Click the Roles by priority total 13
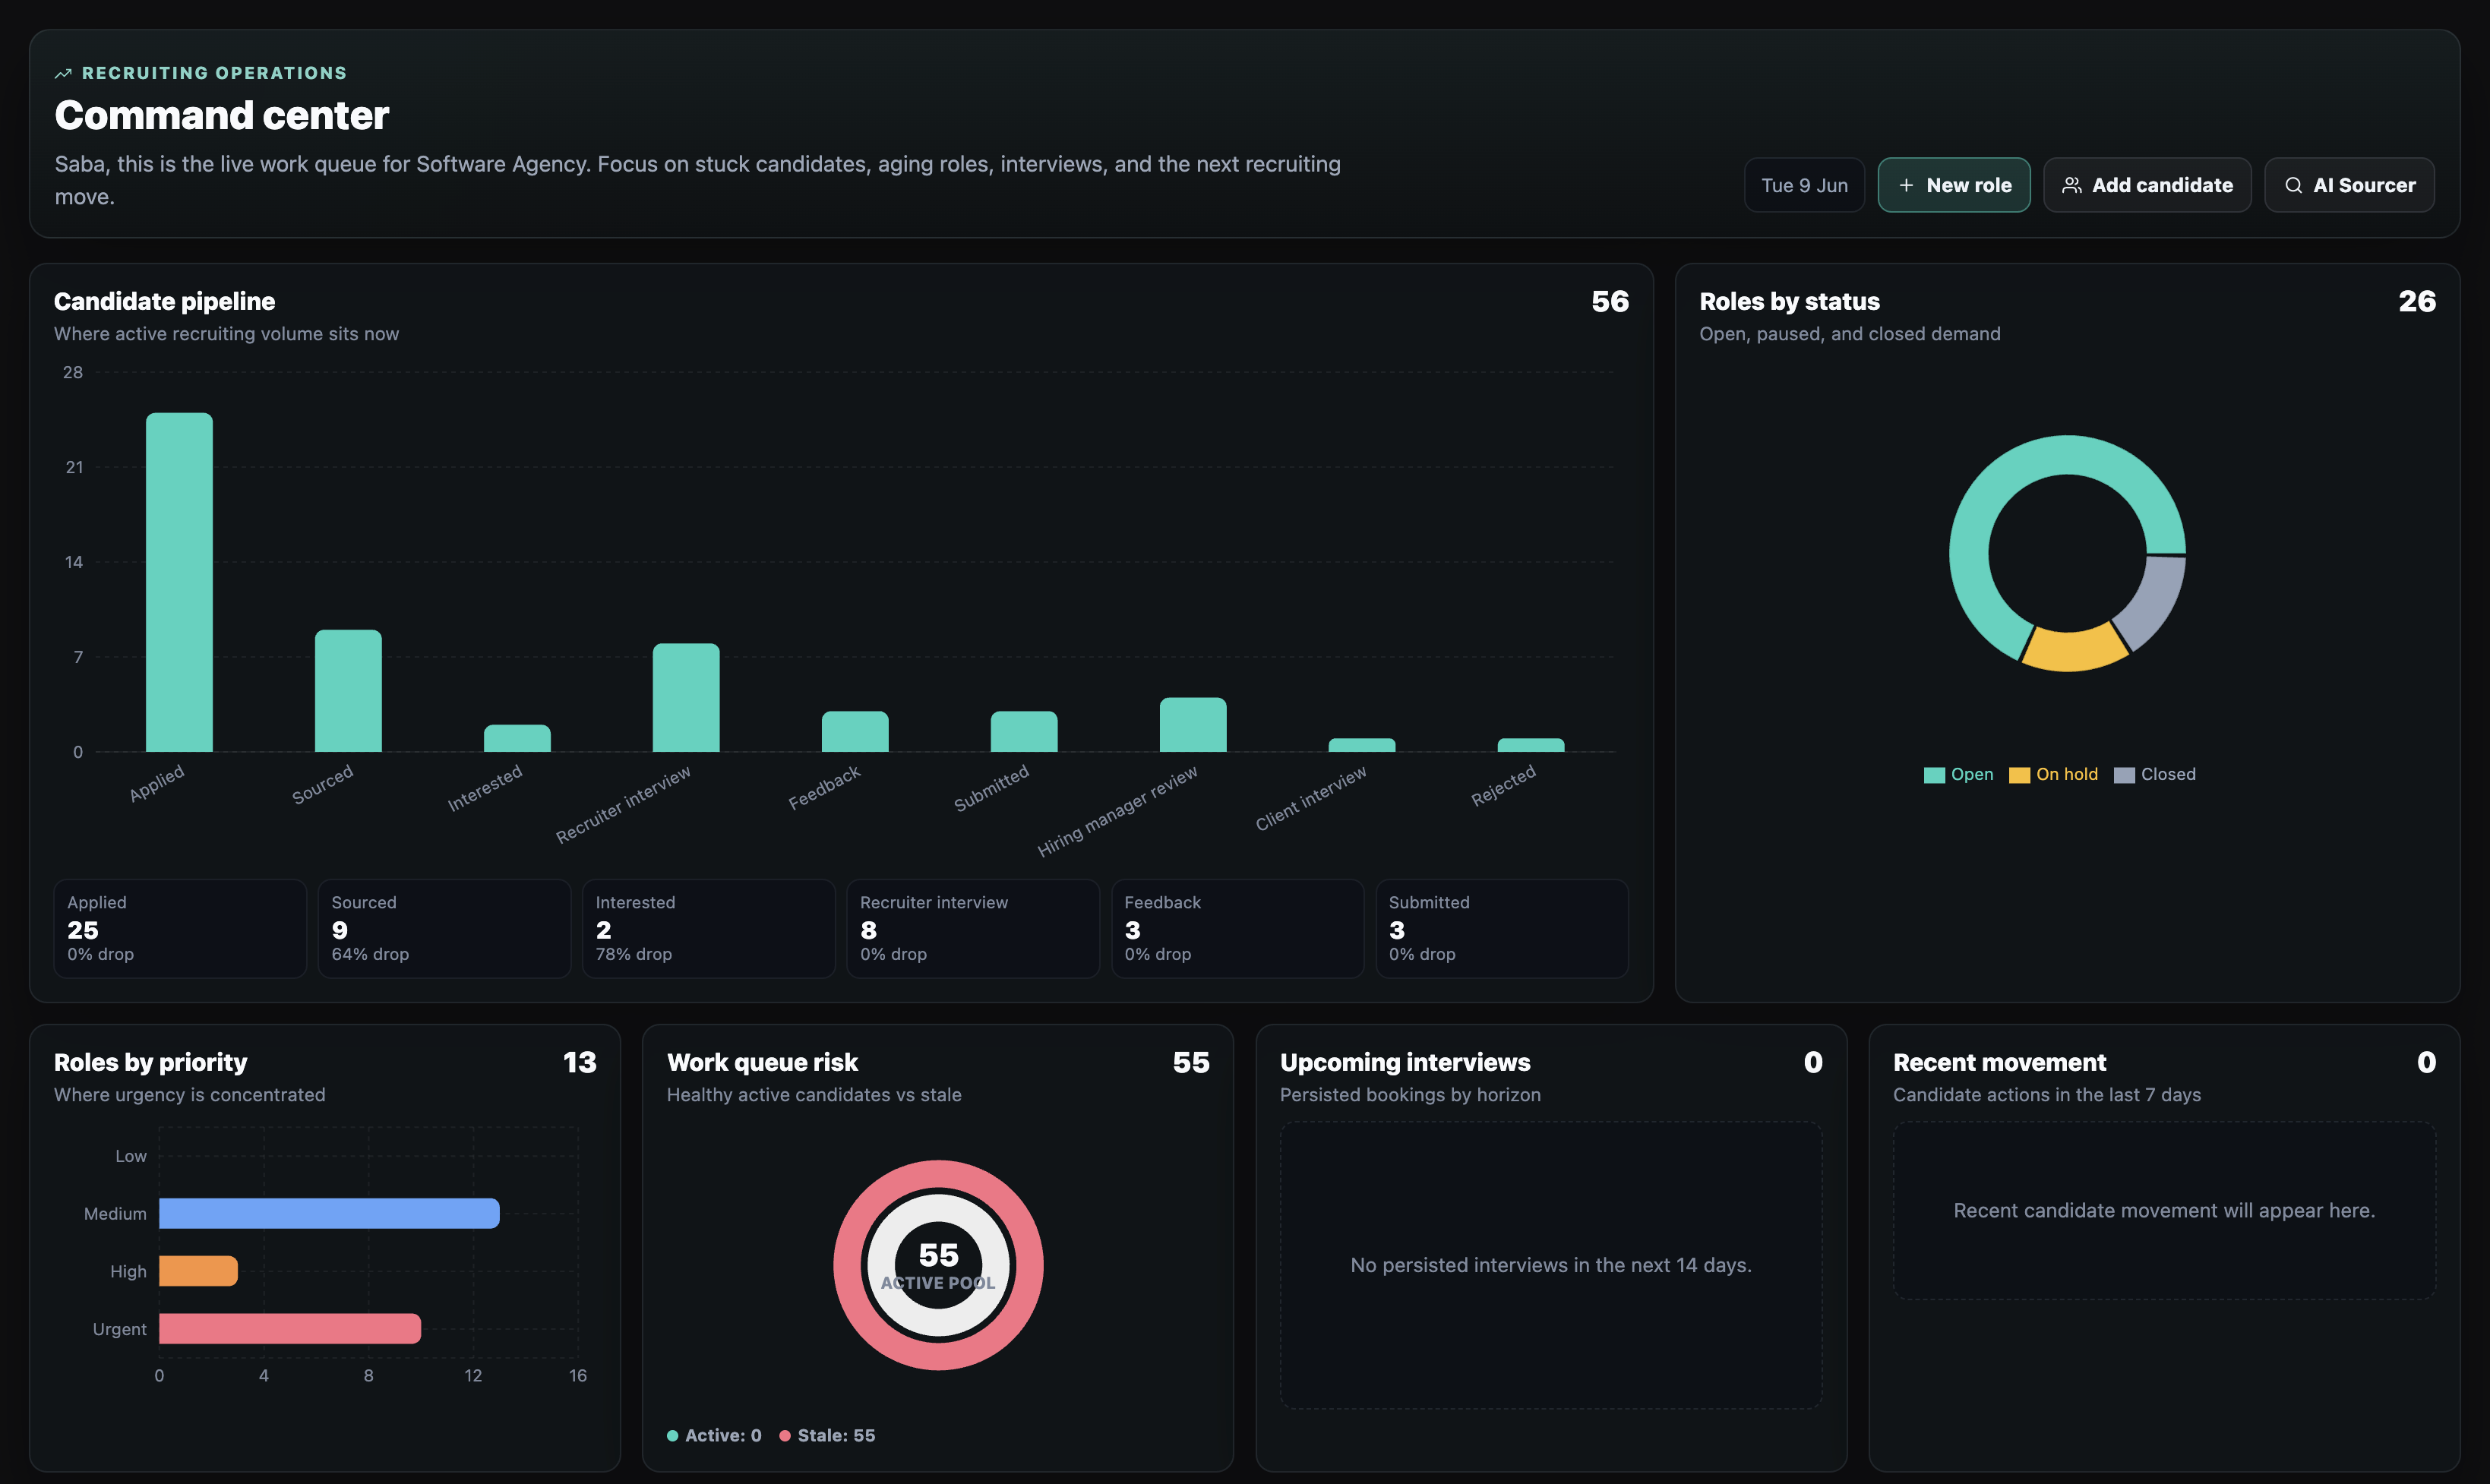2490x1484 pixels. [579, 1062]
